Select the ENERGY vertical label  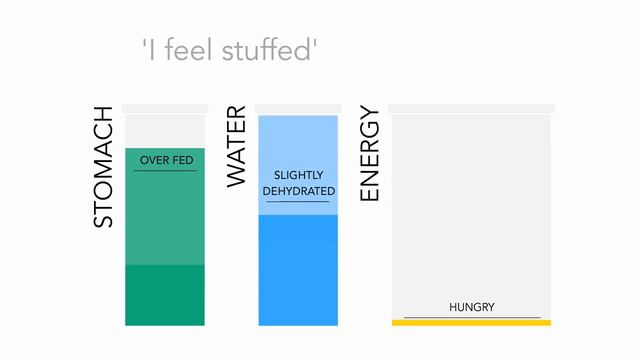pyautogui.click(x=369, y=153)
